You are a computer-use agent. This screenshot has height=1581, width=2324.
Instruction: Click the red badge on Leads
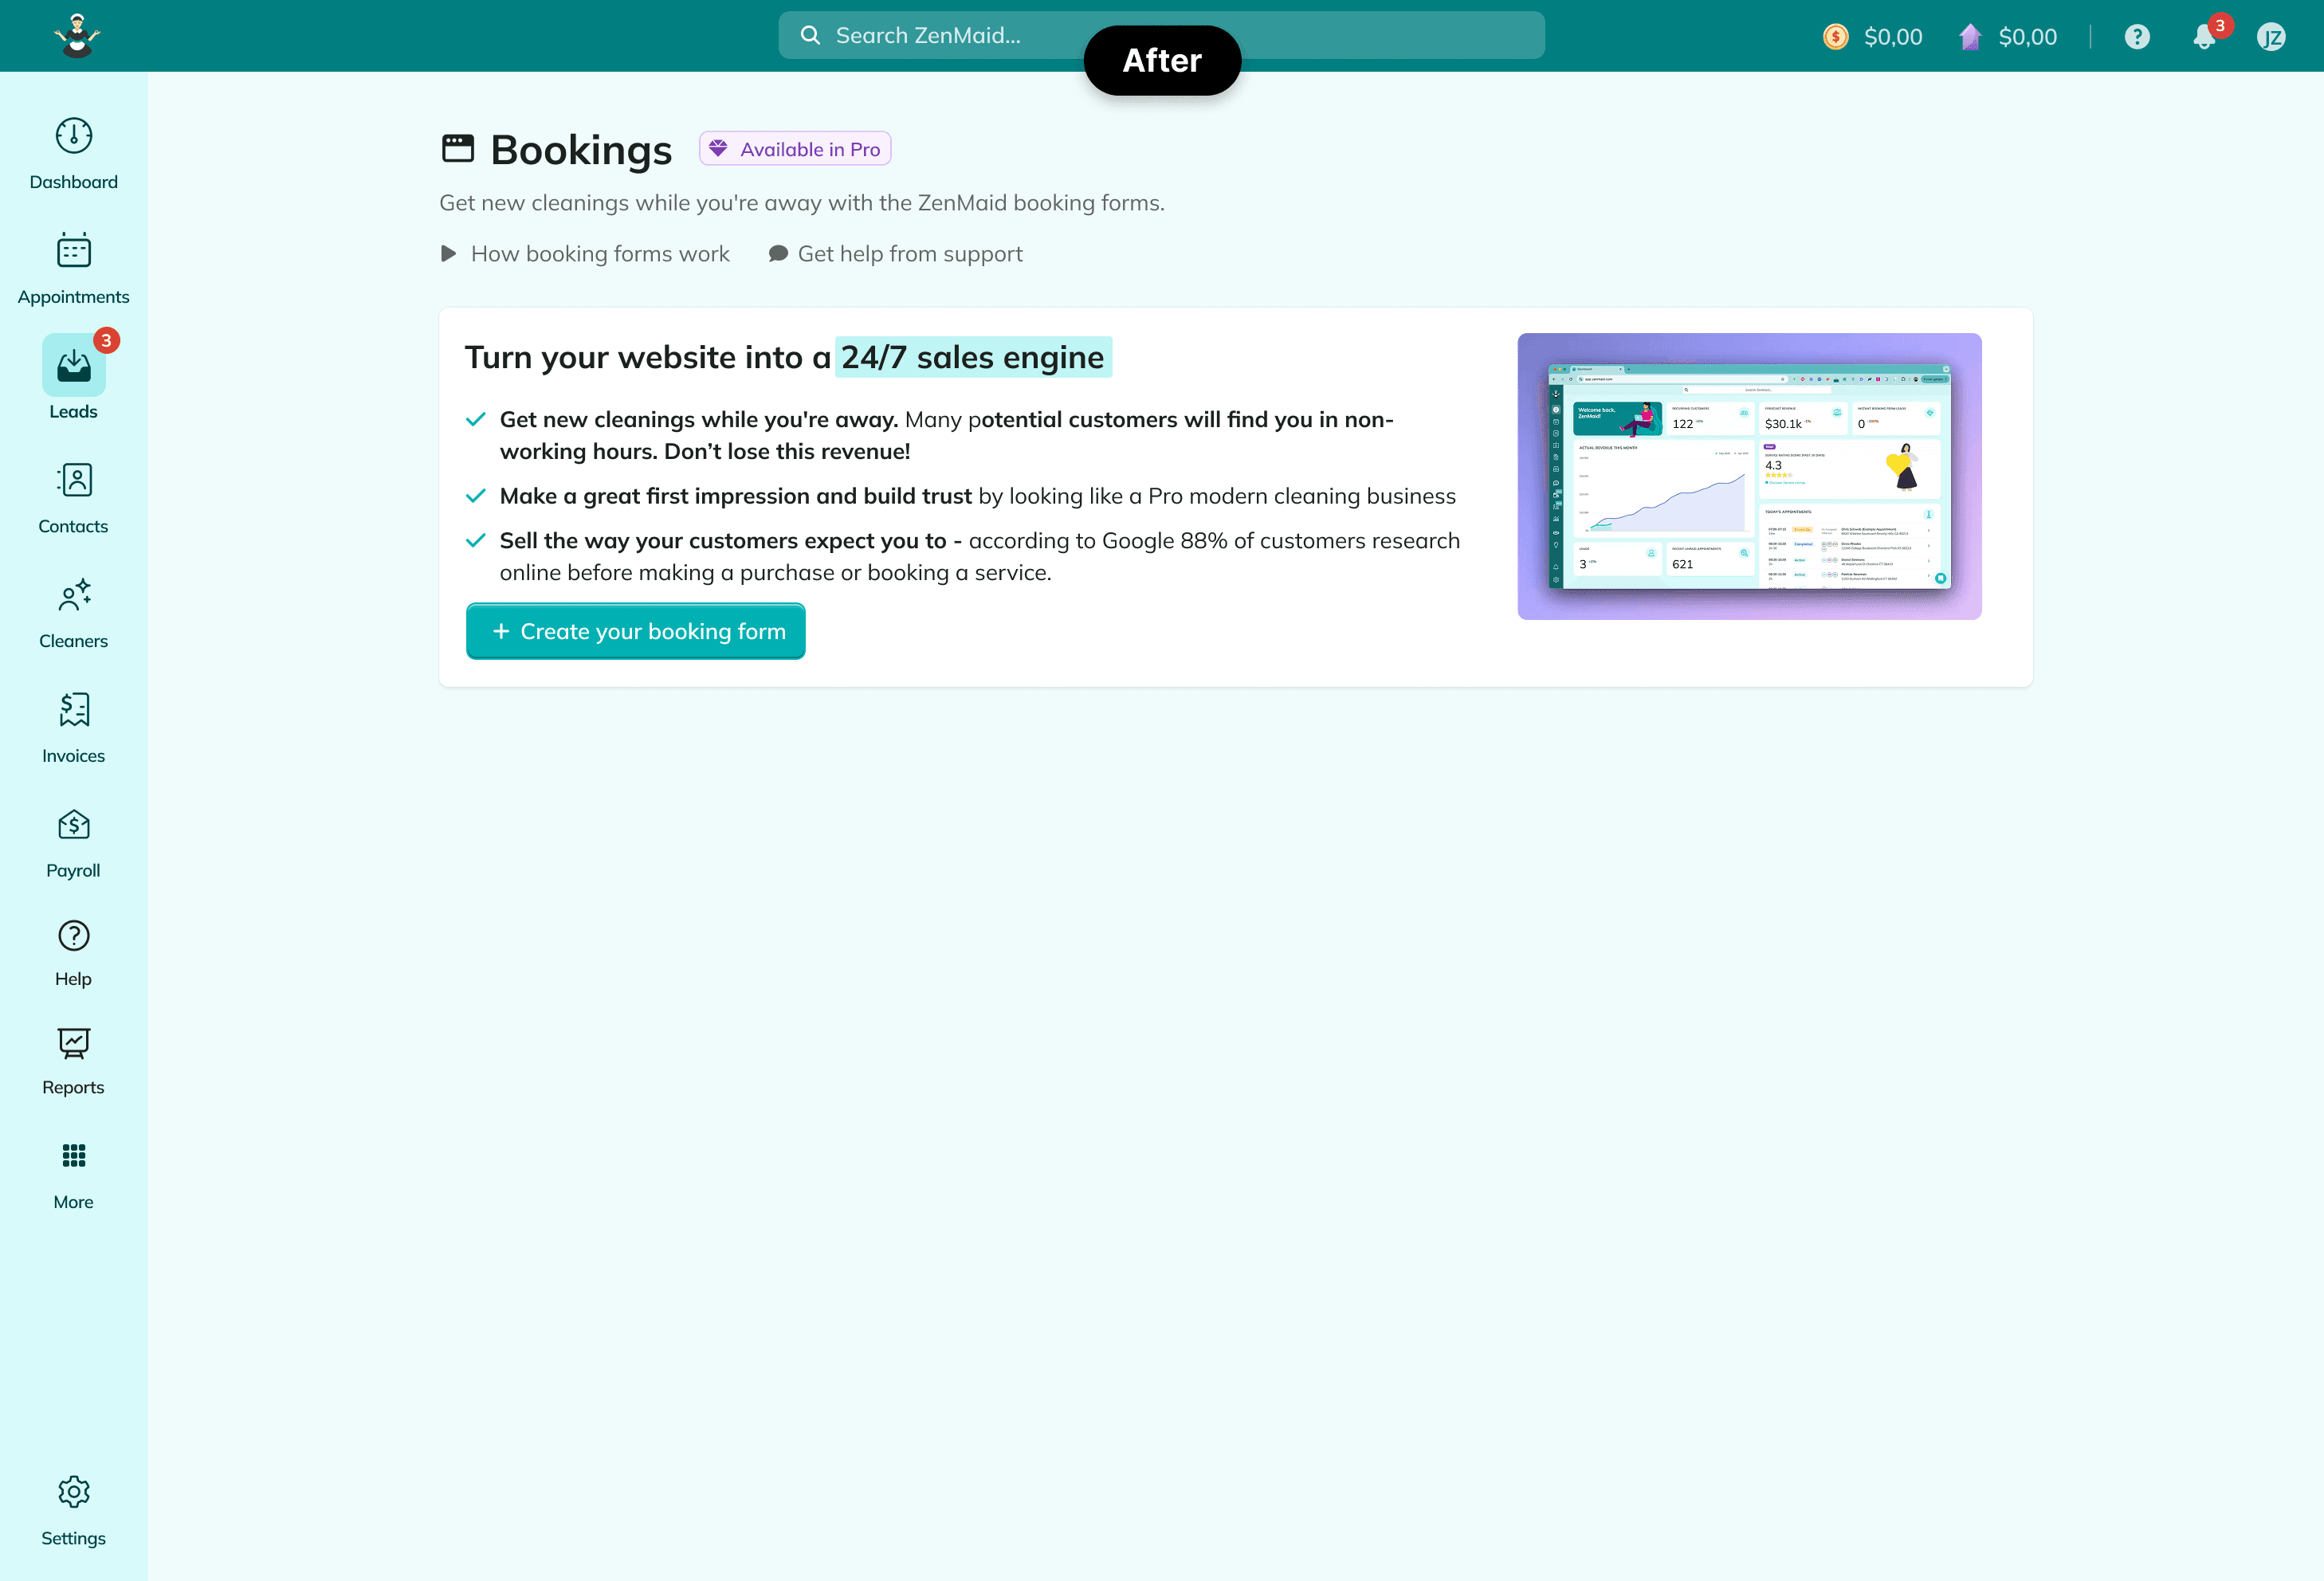(x=106, y=340)
